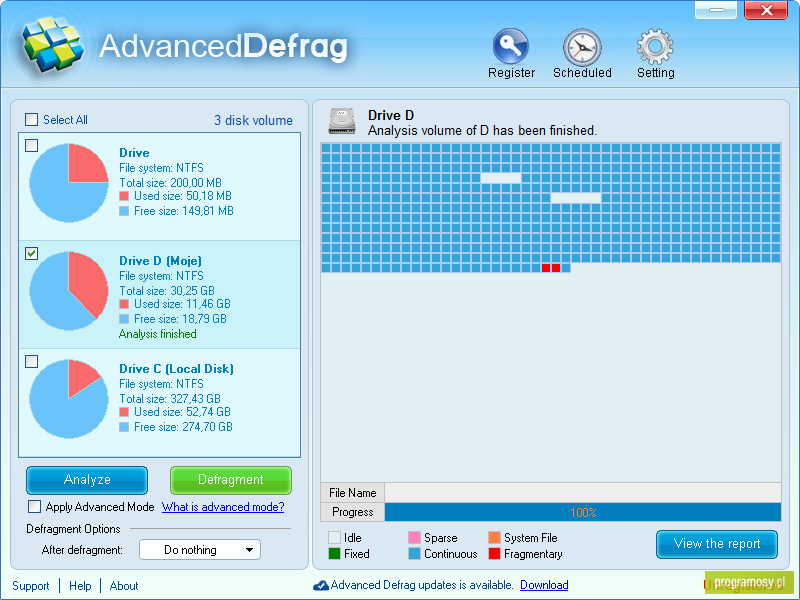Click the Sparse pink legend swatch
This screenshot has width=800, height=600.
(x=414, y=538)
